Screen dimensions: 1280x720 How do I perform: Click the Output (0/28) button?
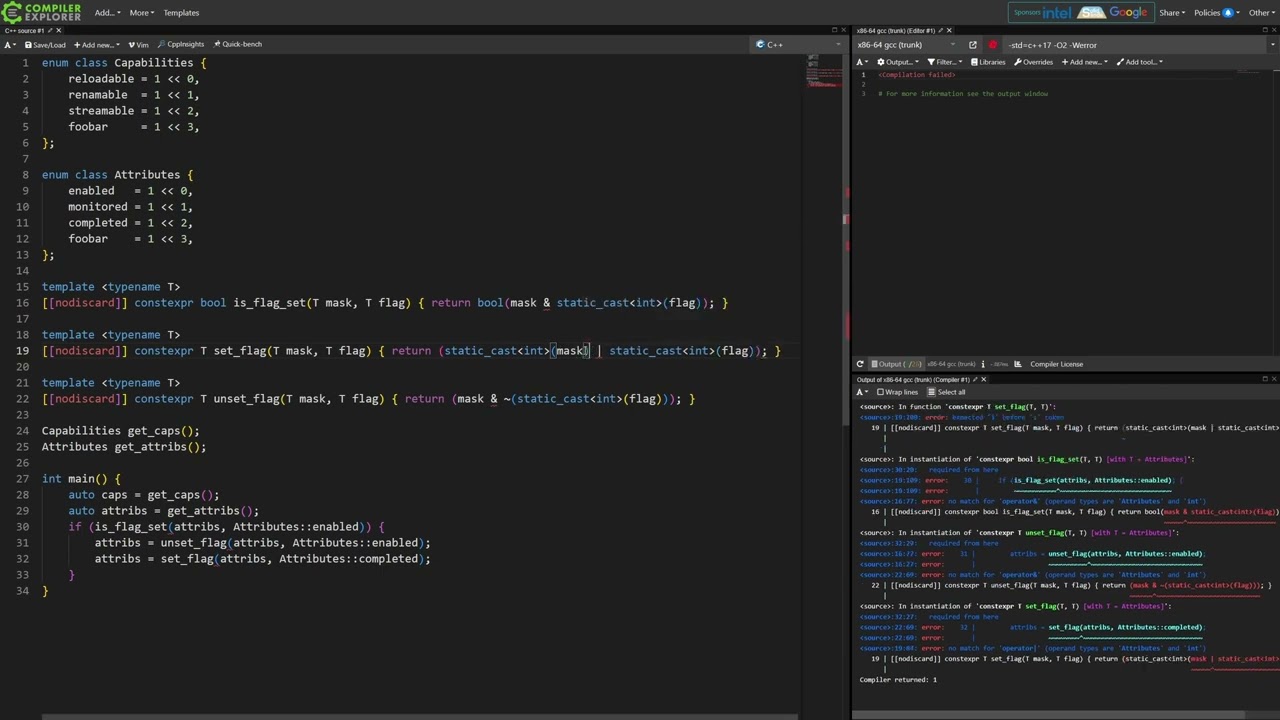click(895, 364)
